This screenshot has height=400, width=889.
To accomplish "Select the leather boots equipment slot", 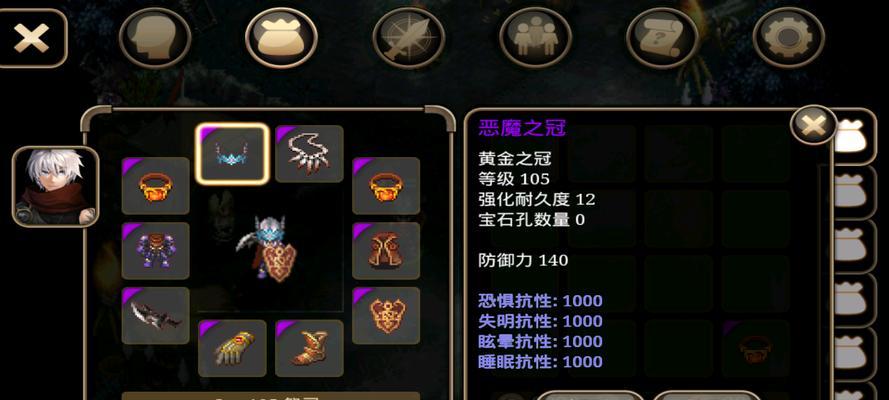I will [309, 348].
